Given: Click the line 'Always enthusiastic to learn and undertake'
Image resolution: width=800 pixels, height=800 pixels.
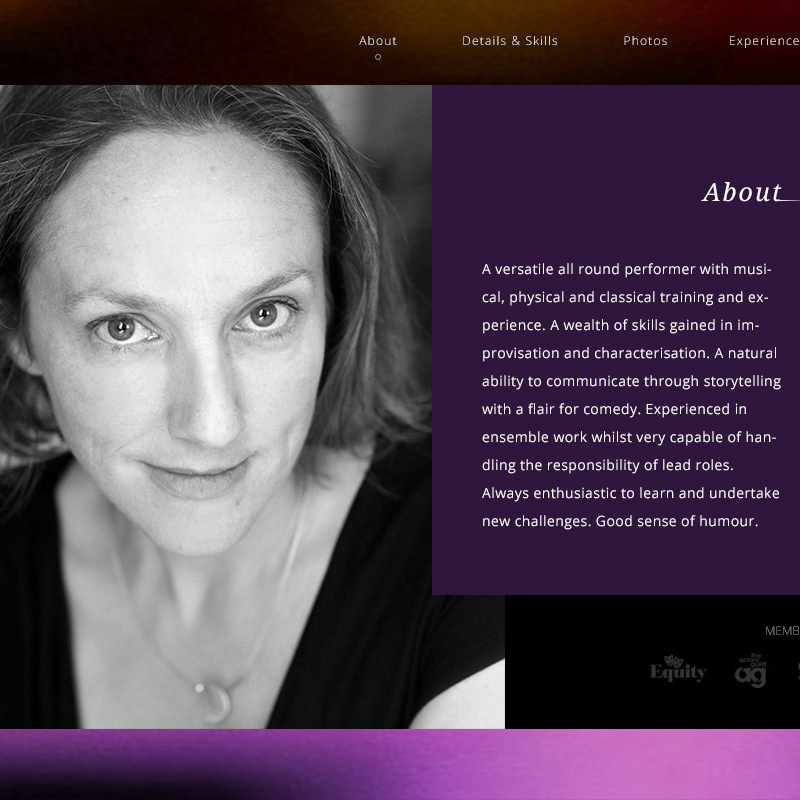Looking at the screenshot, I should 631,493.
